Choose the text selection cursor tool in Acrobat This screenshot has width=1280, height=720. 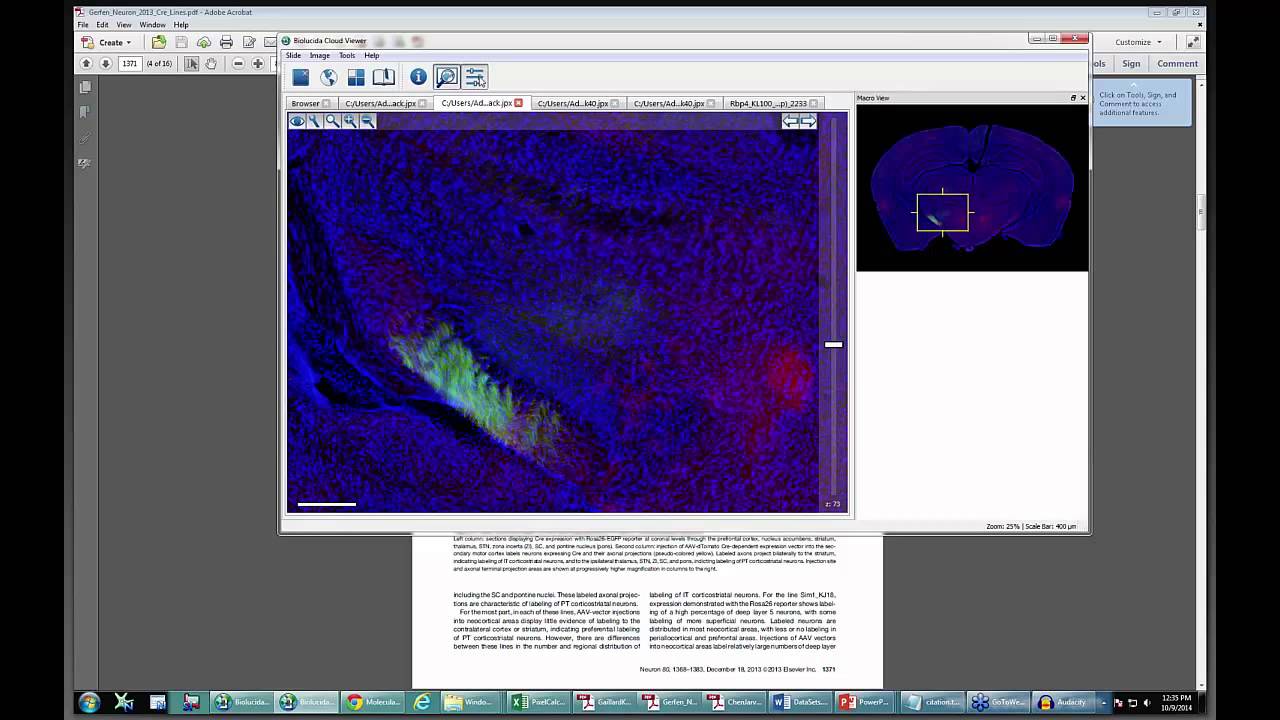pos(192,63)
